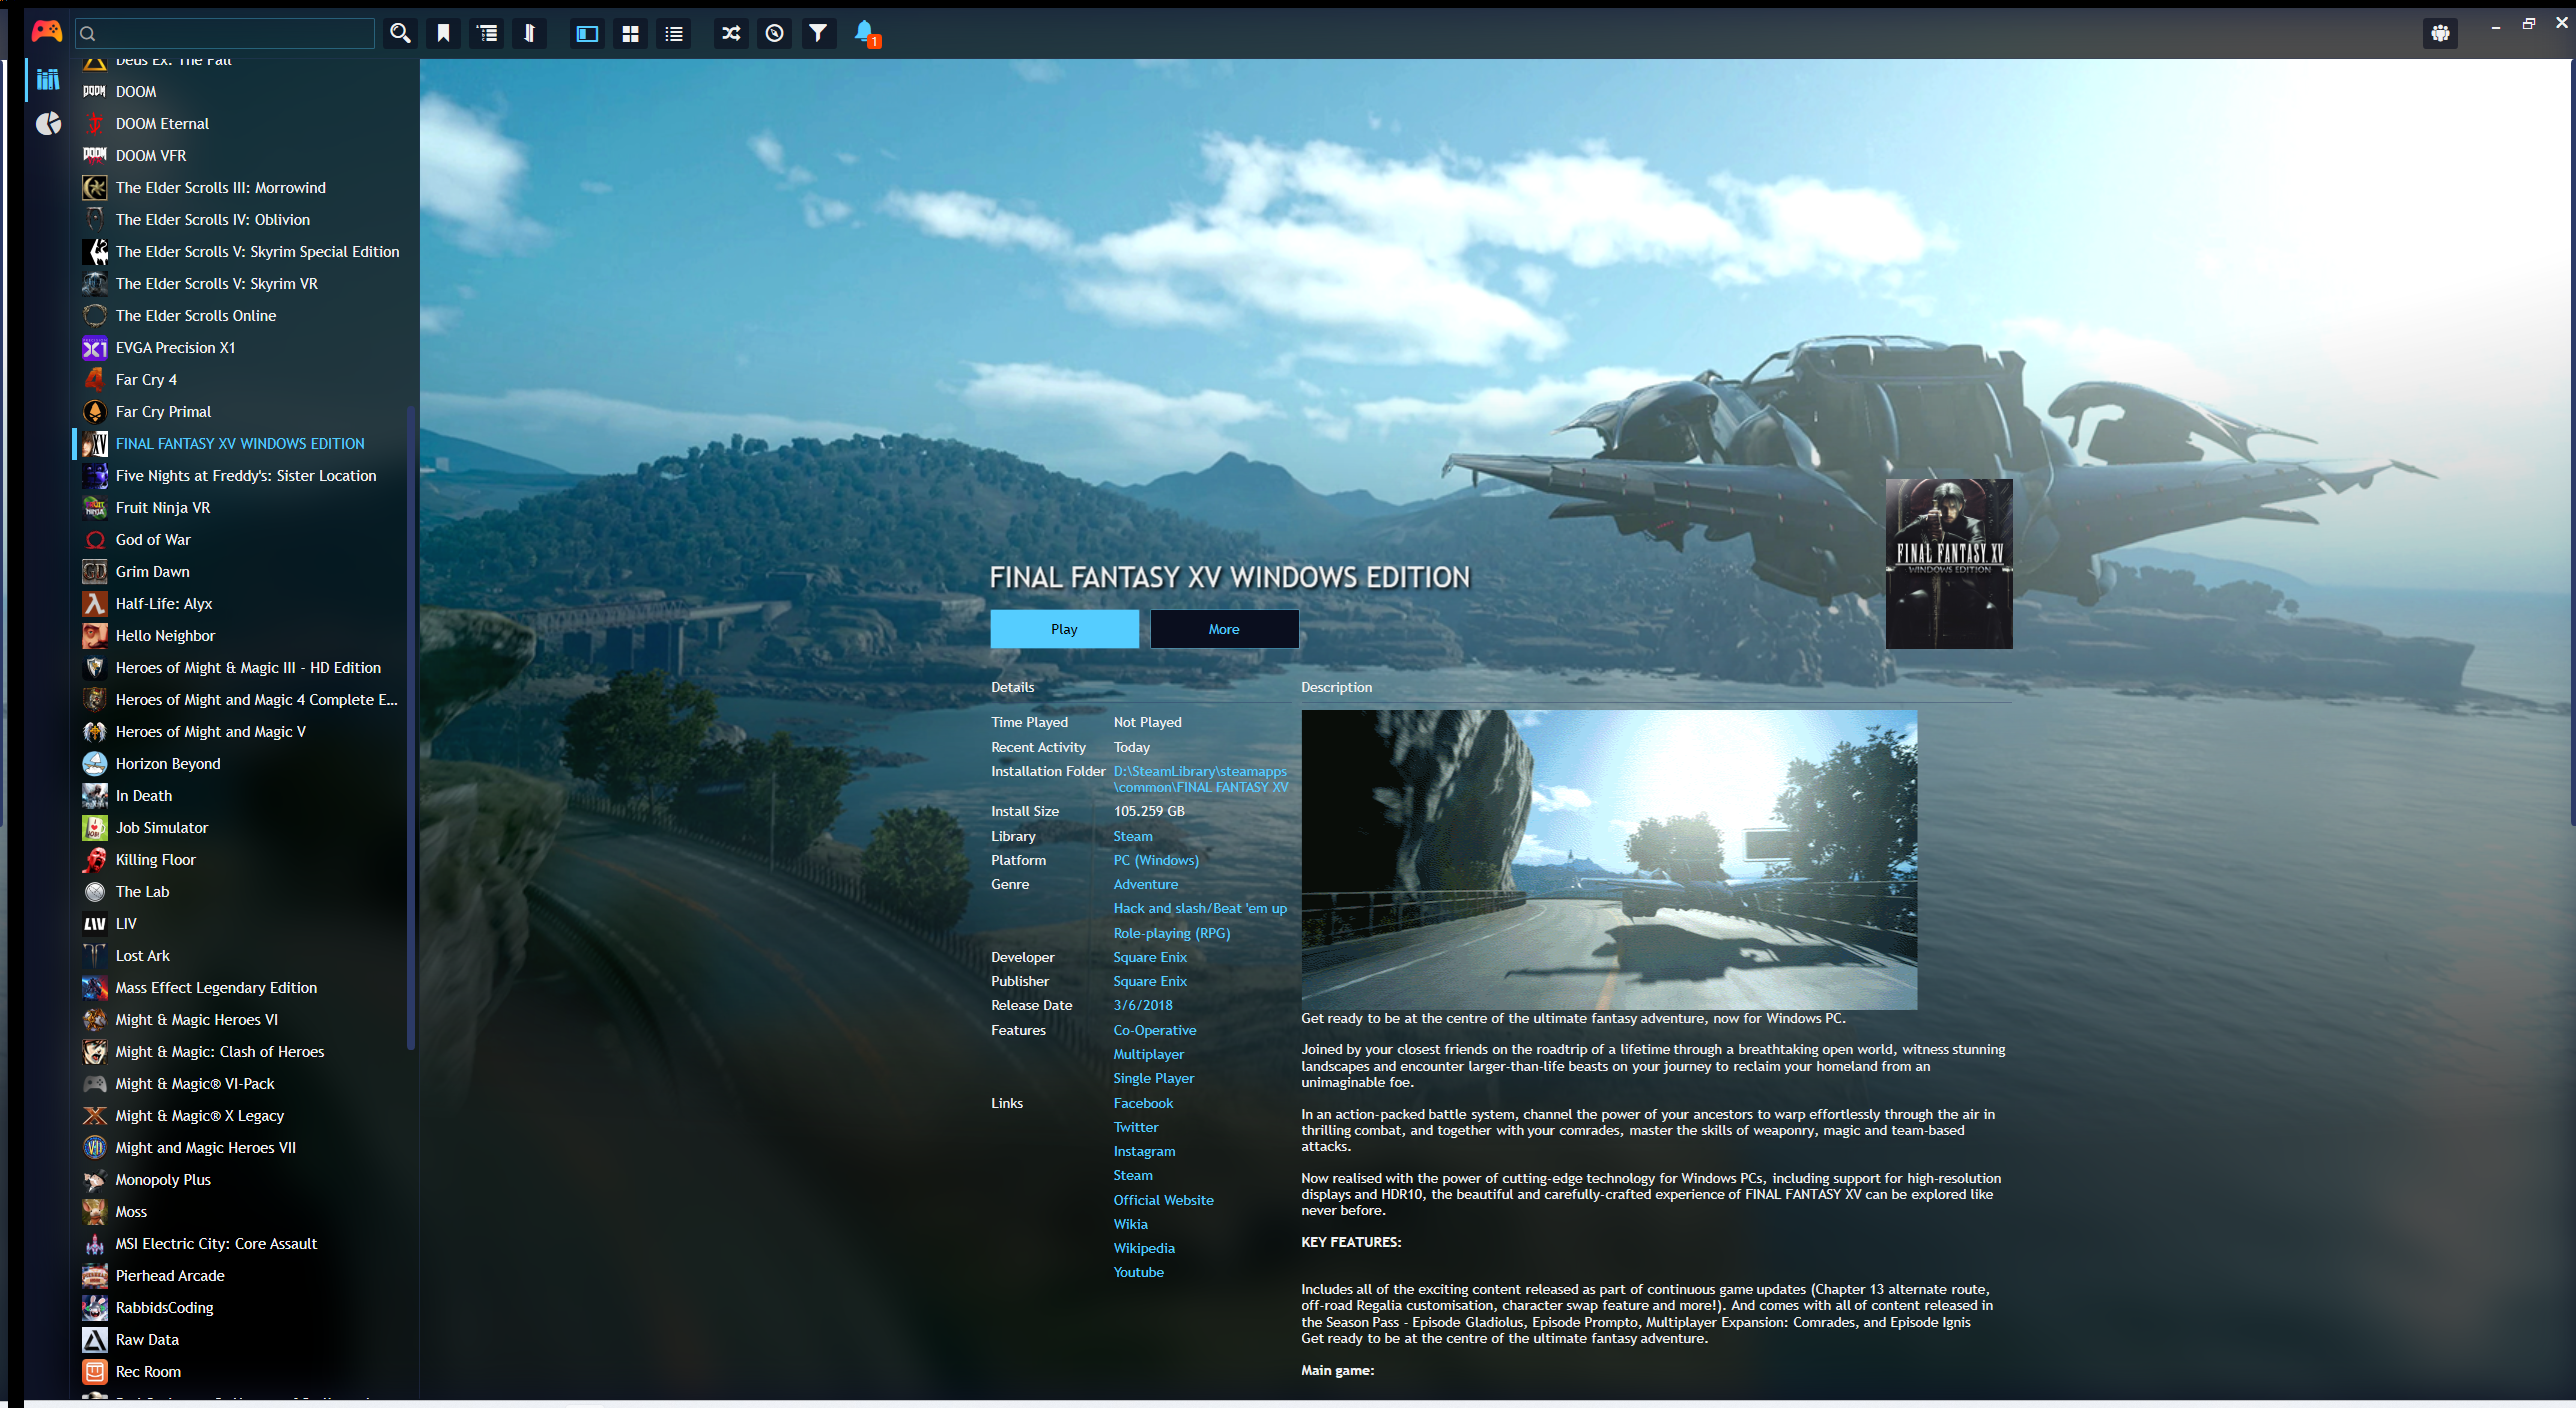Open the sort order icon
The image size is (2576, 1408).
click(530, 33)
